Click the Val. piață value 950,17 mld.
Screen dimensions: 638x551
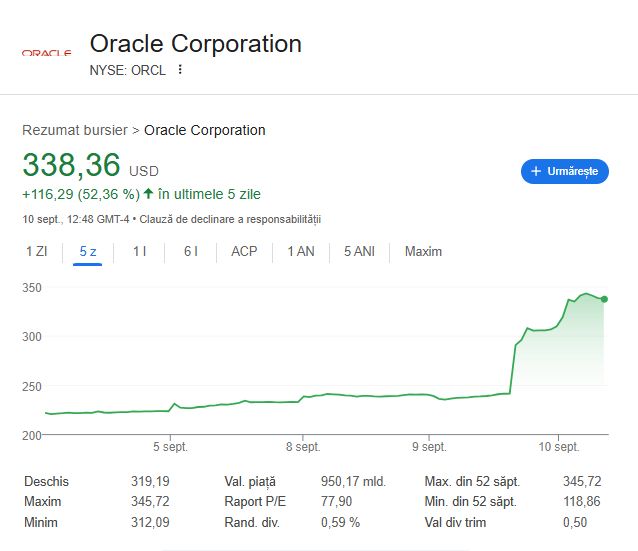coord(353,481)
